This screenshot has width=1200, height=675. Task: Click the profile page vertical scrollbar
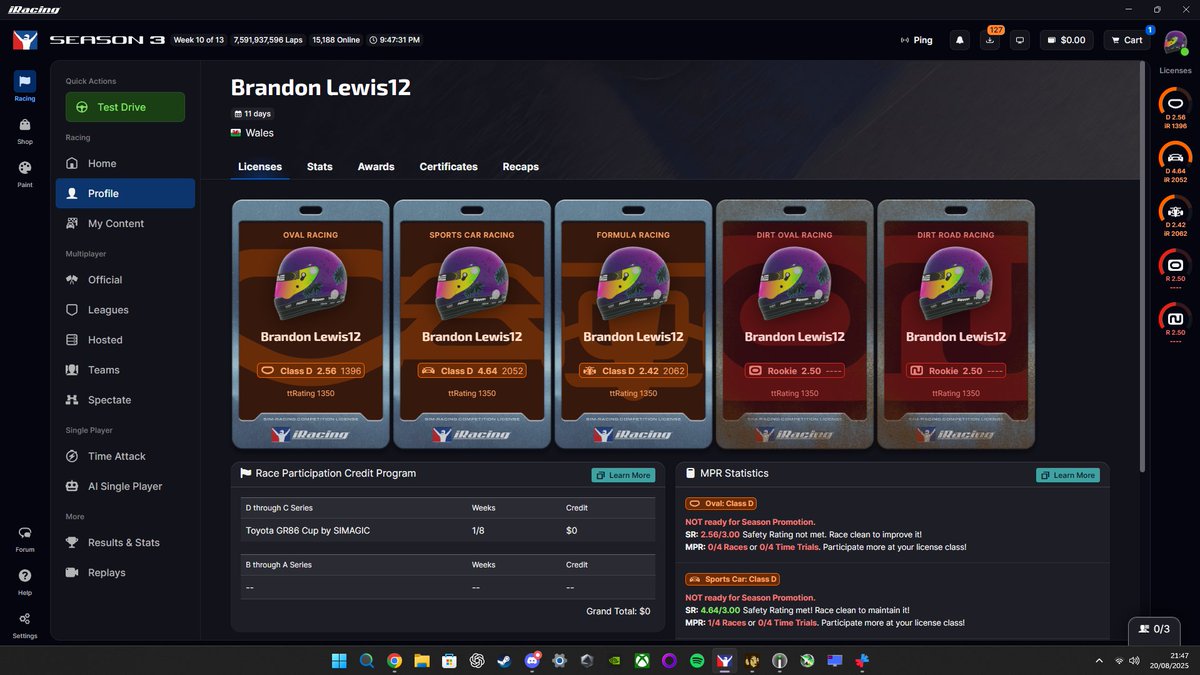coord(1142,266)
